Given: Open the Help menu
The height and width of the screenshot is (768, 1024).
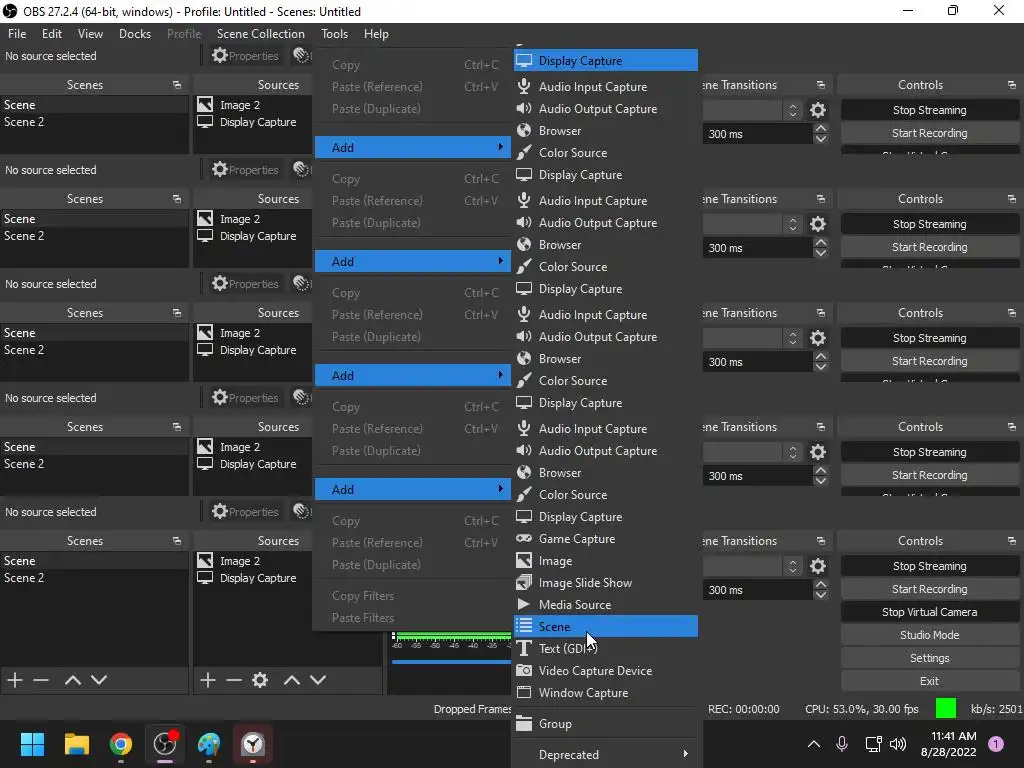Looking at the screenshot, I should tap(376, 34).
